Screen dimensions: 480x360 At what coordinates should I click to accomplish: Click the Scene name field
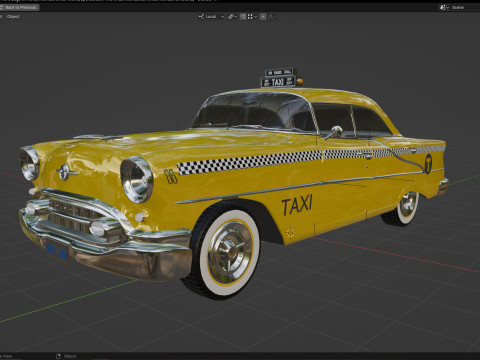tap(465, 7)
